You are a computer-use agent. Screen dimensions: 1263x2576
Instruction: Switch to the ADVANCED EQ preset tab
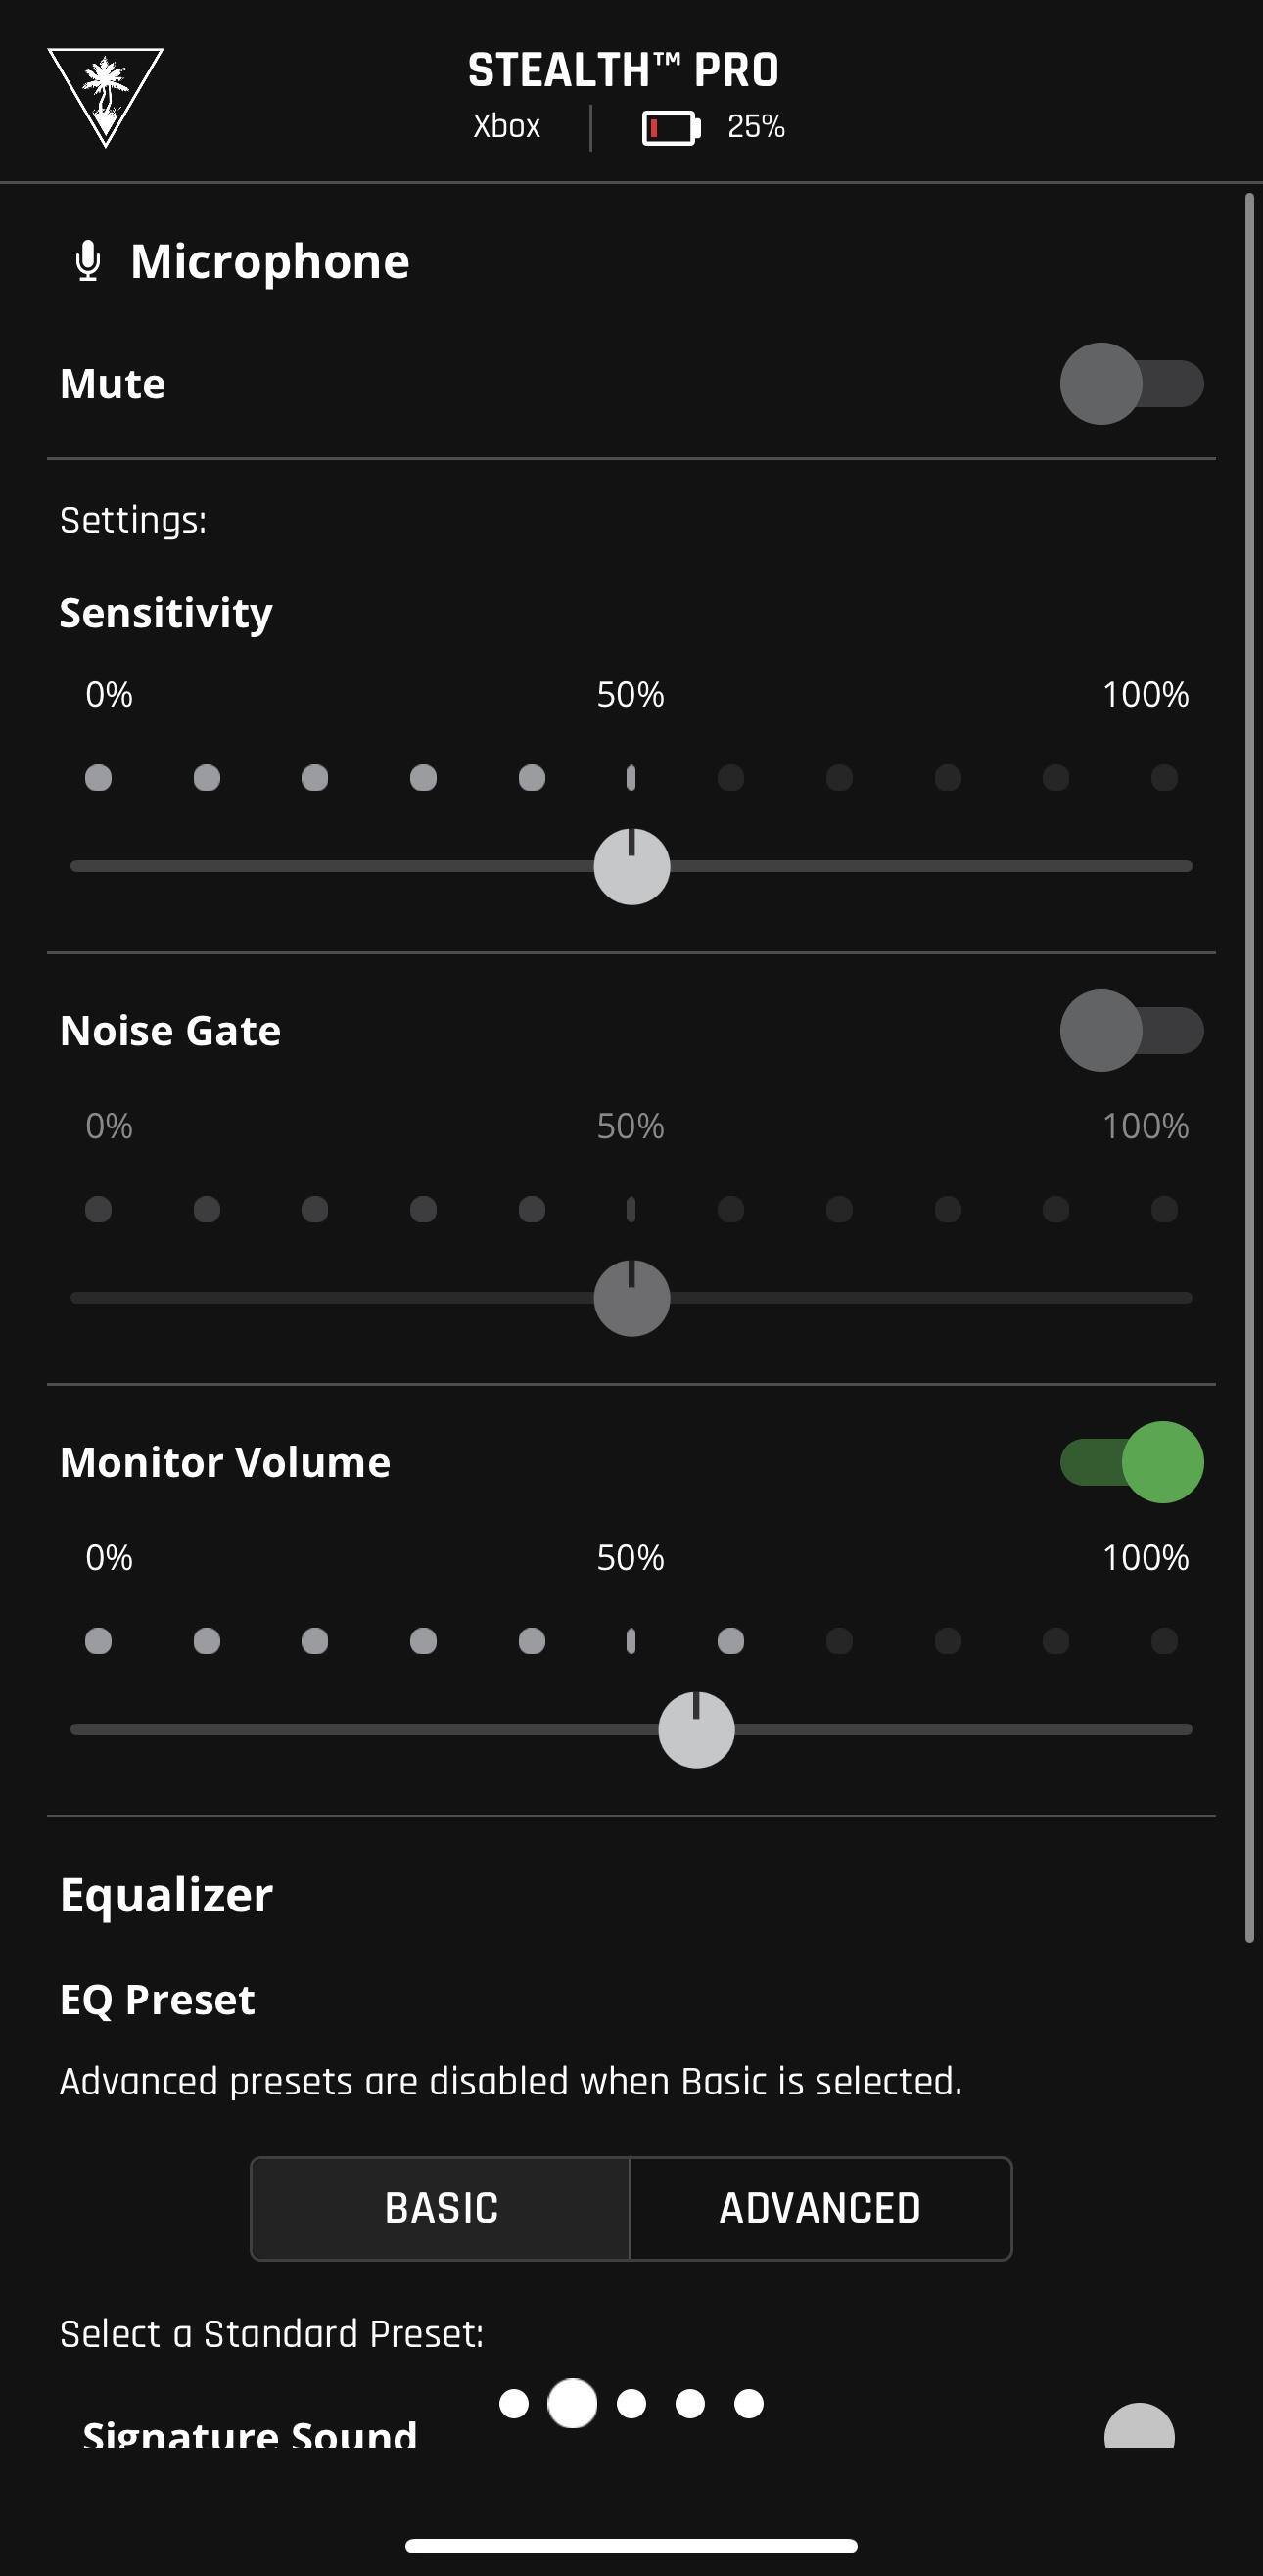820,2208
